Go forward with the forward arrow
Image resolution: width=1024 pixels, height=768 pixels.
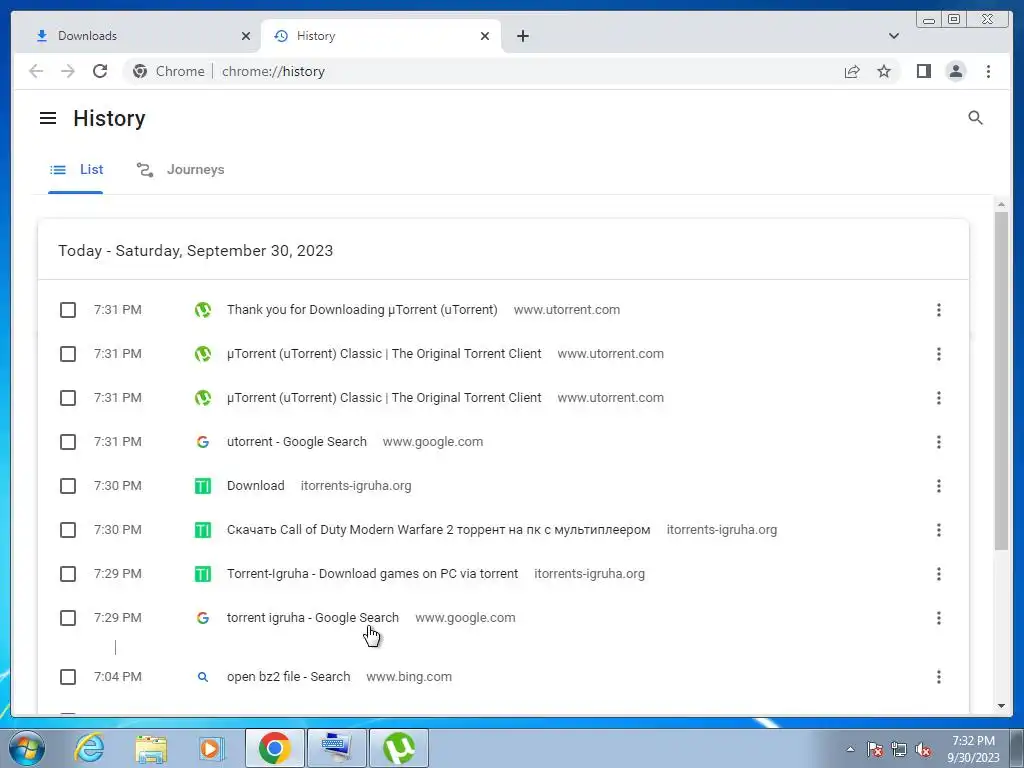click(68, 71)
